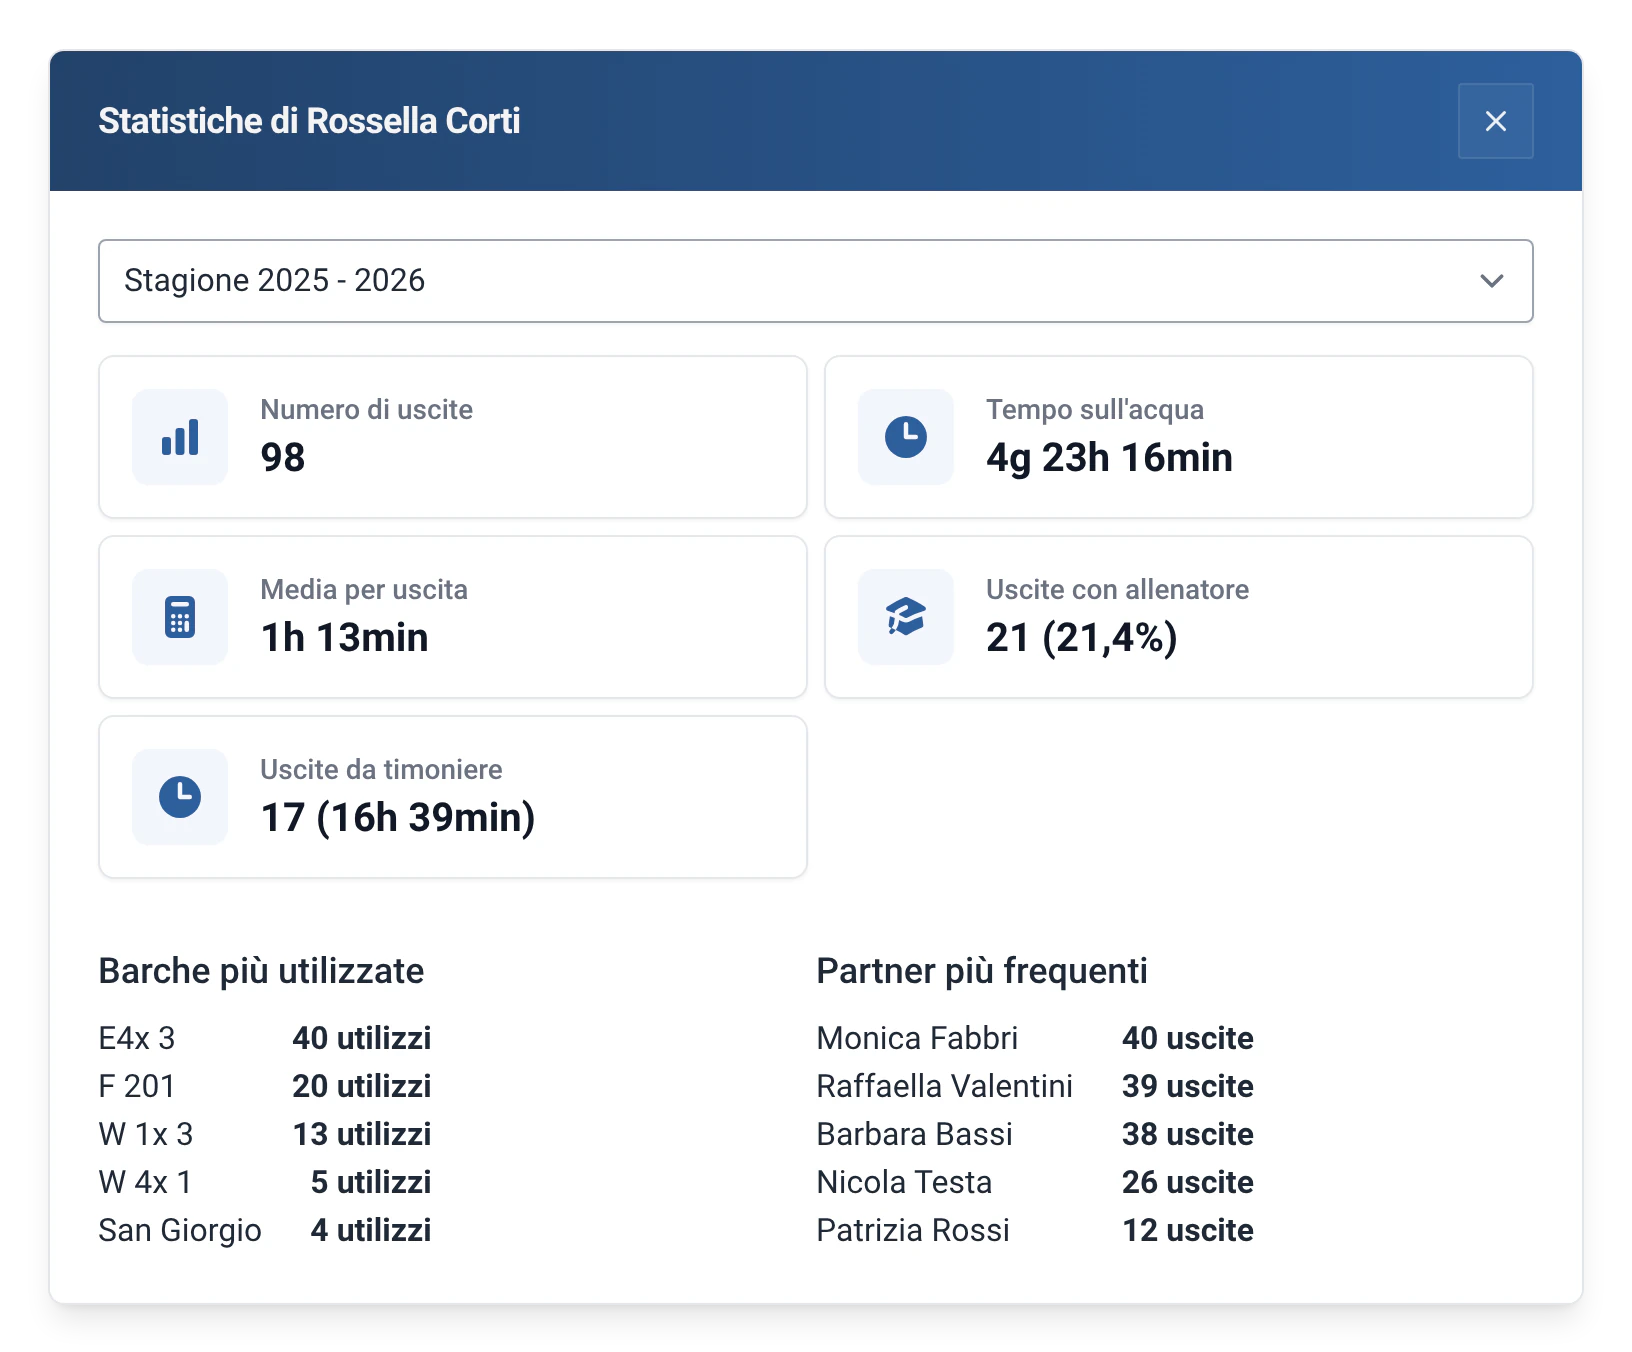Select the 21 (21,4%) value
Viewport: 1632px width, 1352px height.
click(1082, 638)
